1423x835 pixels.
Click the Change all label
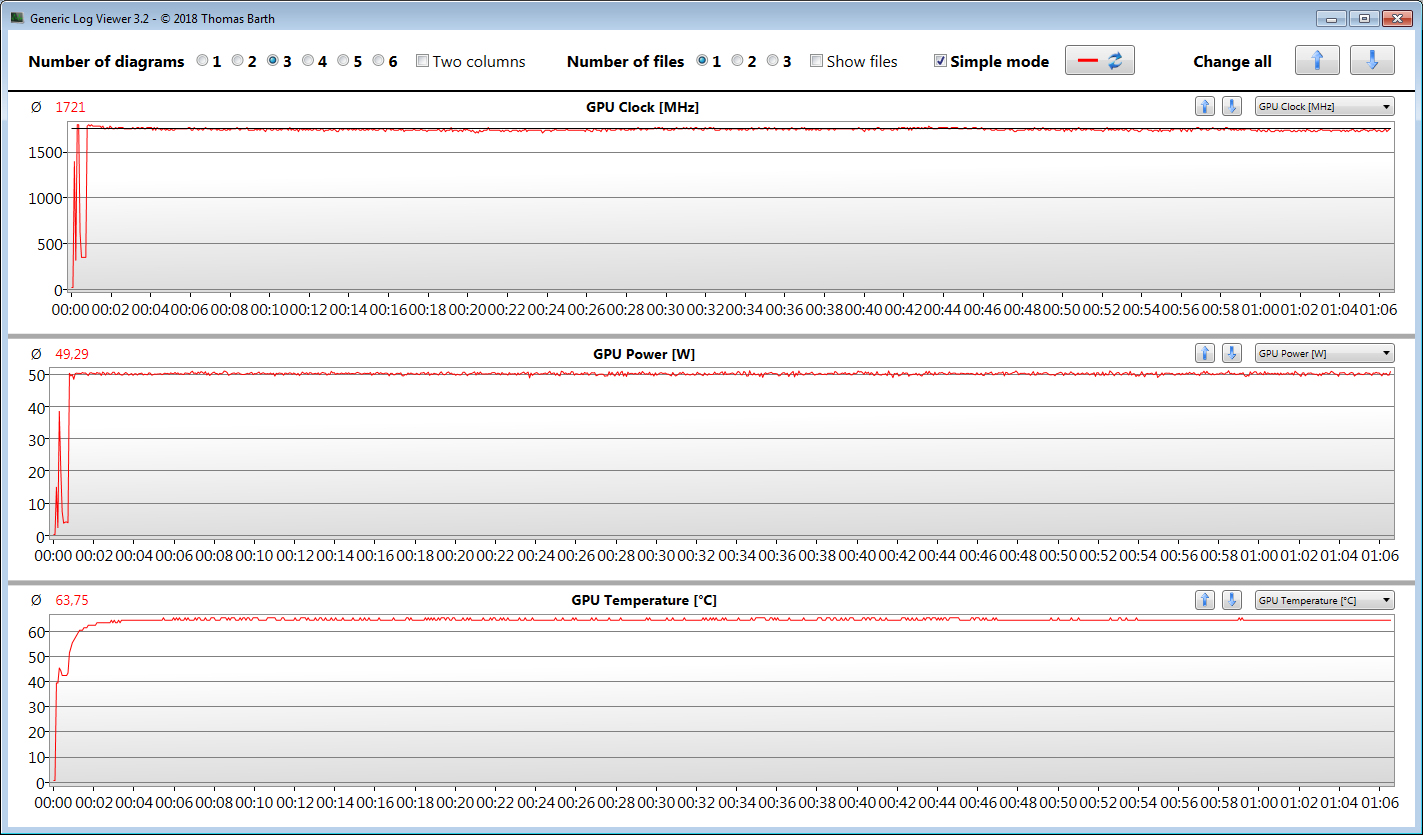click(1232, 62)
